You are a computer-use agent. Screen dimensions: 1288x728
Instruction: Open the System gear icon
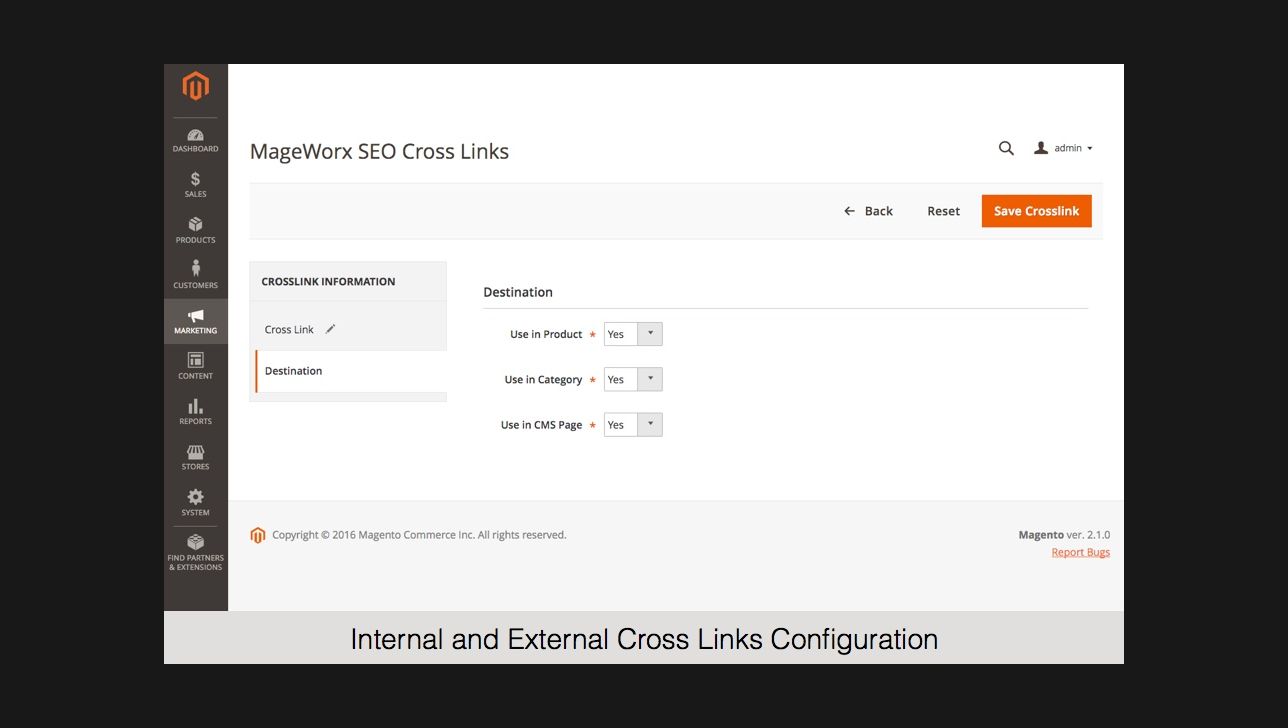[195, 502]
